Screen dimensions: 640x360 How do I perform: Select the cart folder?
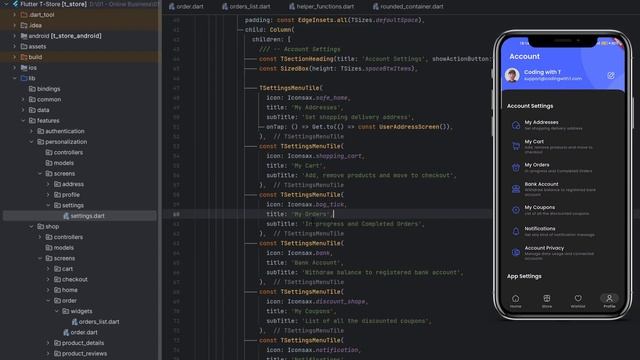pos(64,269)
